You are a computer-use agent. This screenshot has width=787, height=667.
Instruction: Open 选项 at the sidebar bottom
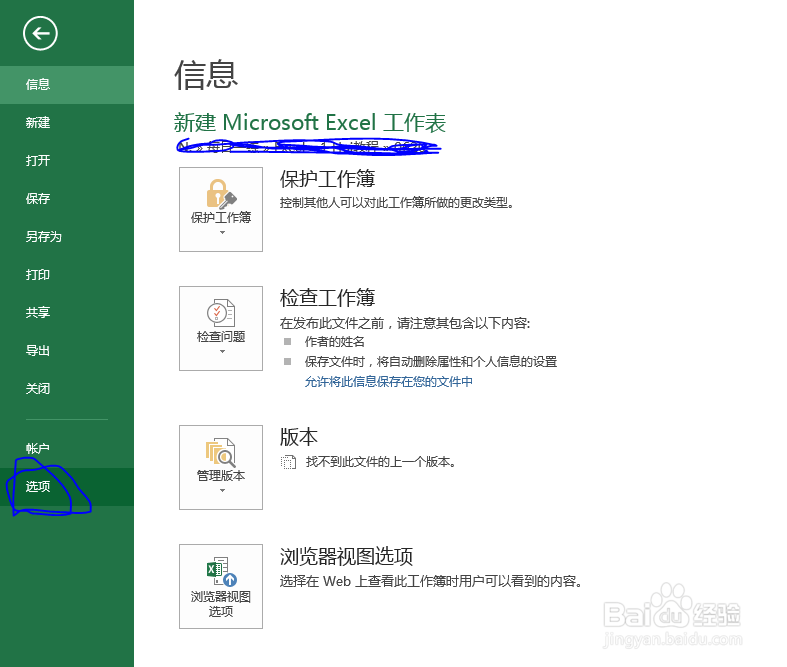coord(67,487)
